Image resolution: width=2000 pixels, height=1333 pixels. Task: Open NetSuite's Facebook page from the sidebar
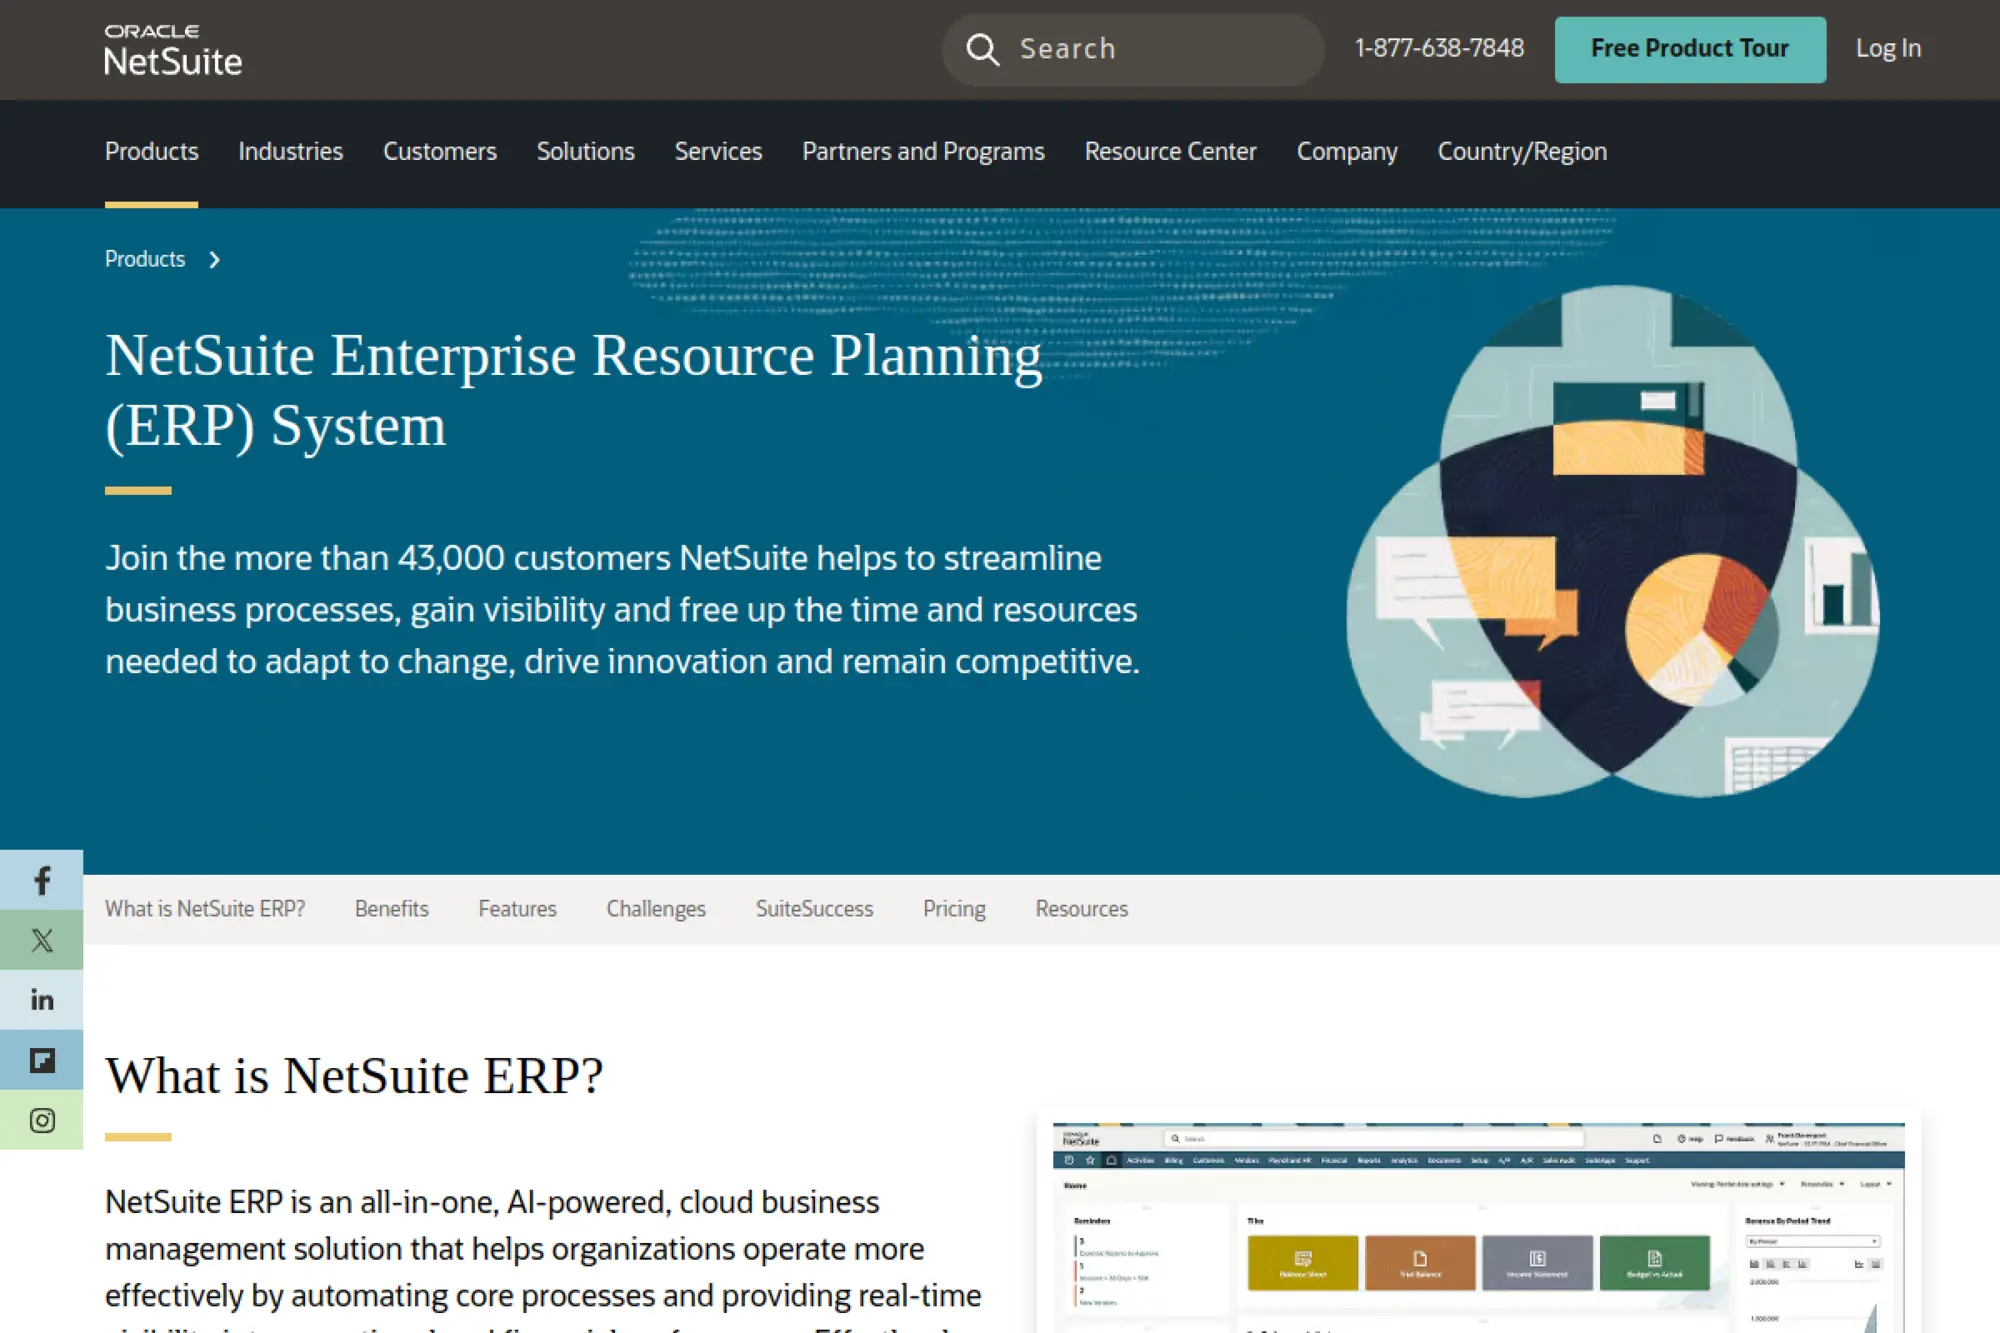41,881
